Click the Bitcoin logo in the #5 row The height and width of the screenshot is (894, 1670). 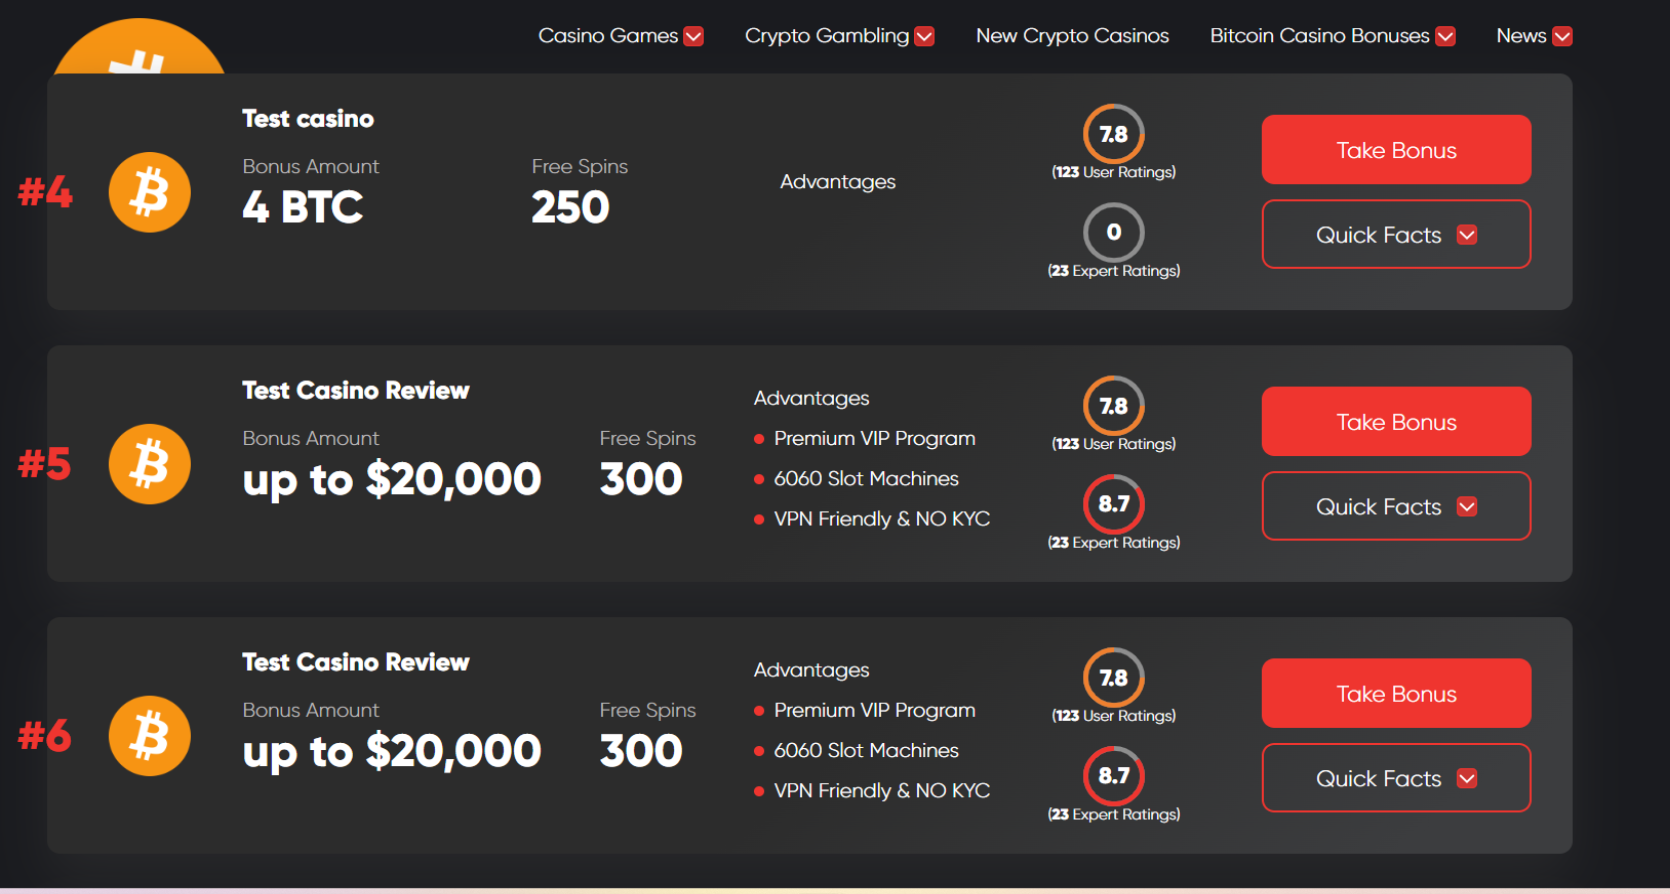tap(150, 464)
